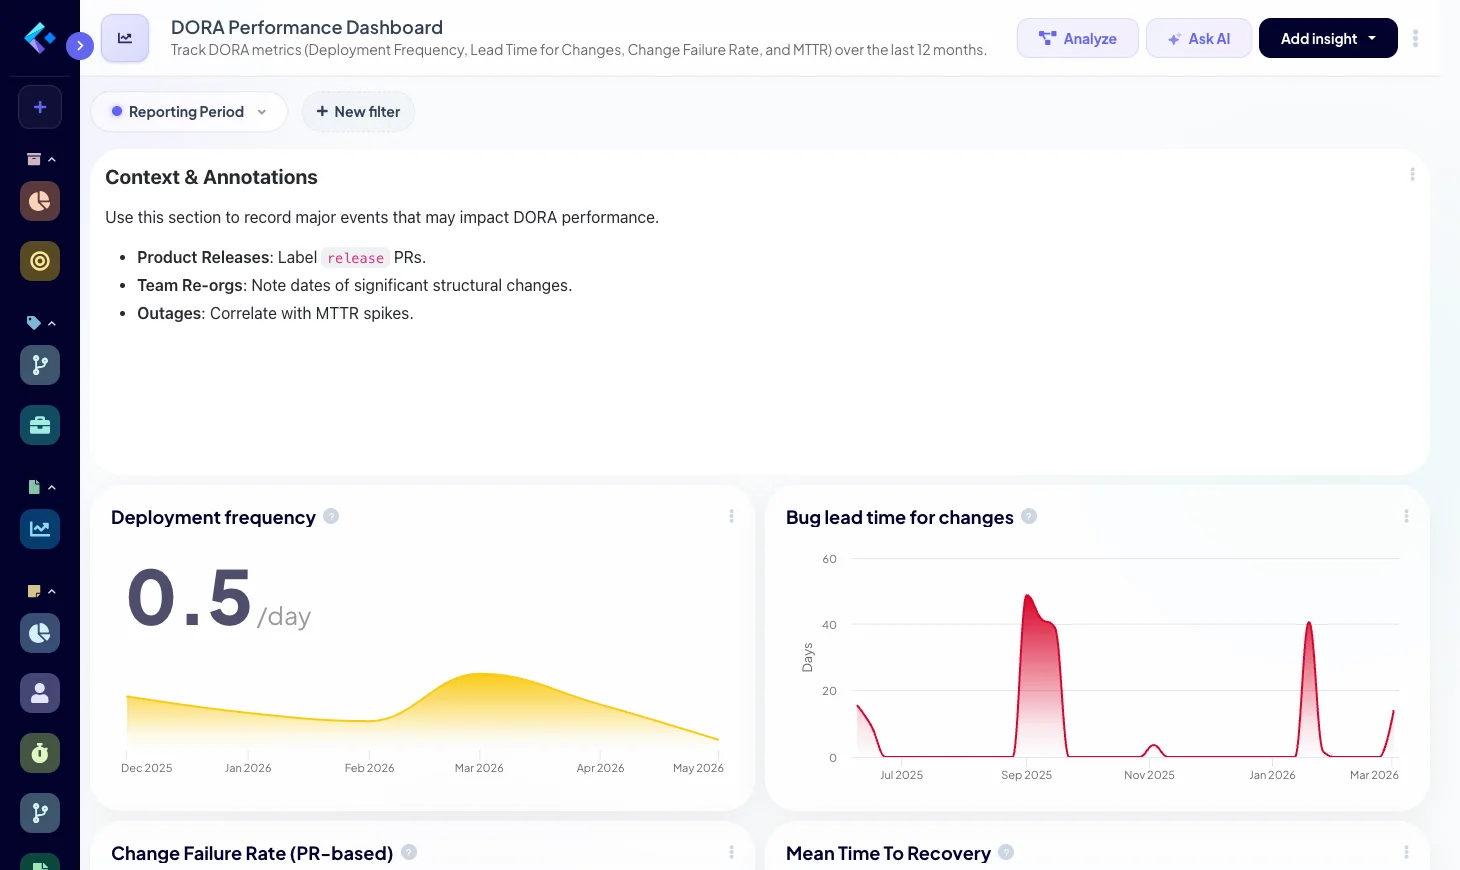Click the 'Nov 2025' axis label
This screenshot has height=870, width=1460.
(1149, 775)
